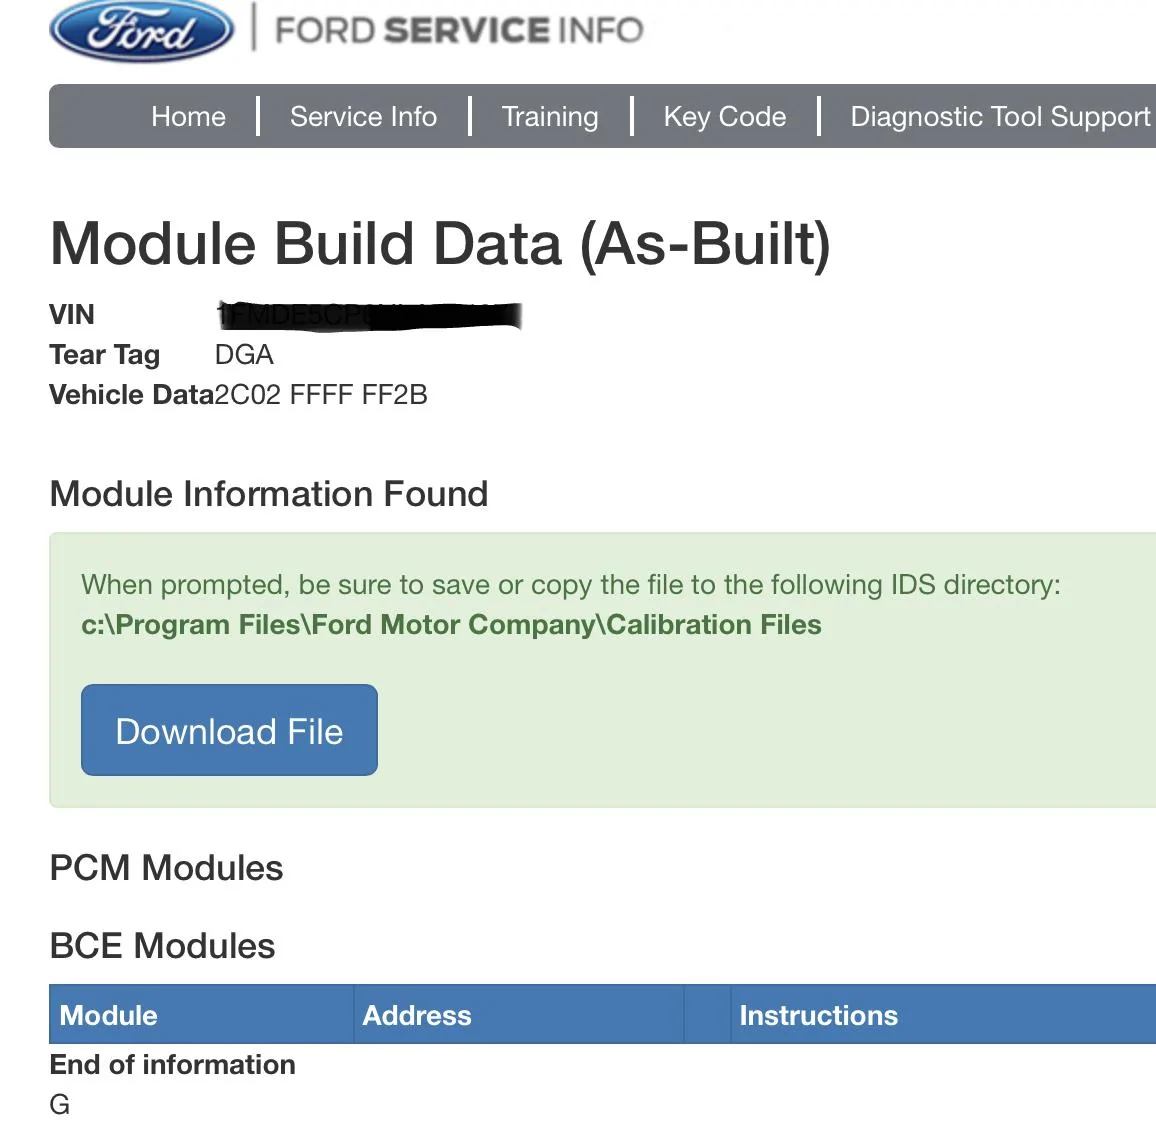Click the Module Build Data heading
This screenshot has width=1156, height=1133.
click(440, 244)
